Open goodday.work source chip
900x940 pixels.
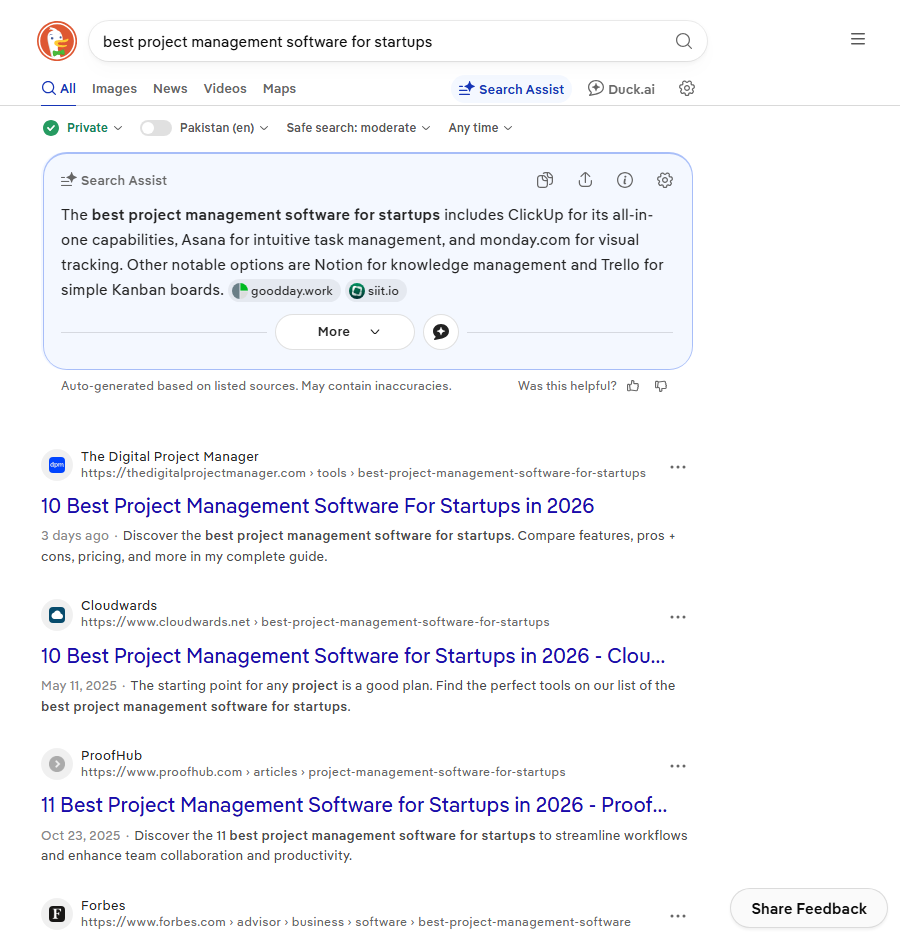pos(285,291)
